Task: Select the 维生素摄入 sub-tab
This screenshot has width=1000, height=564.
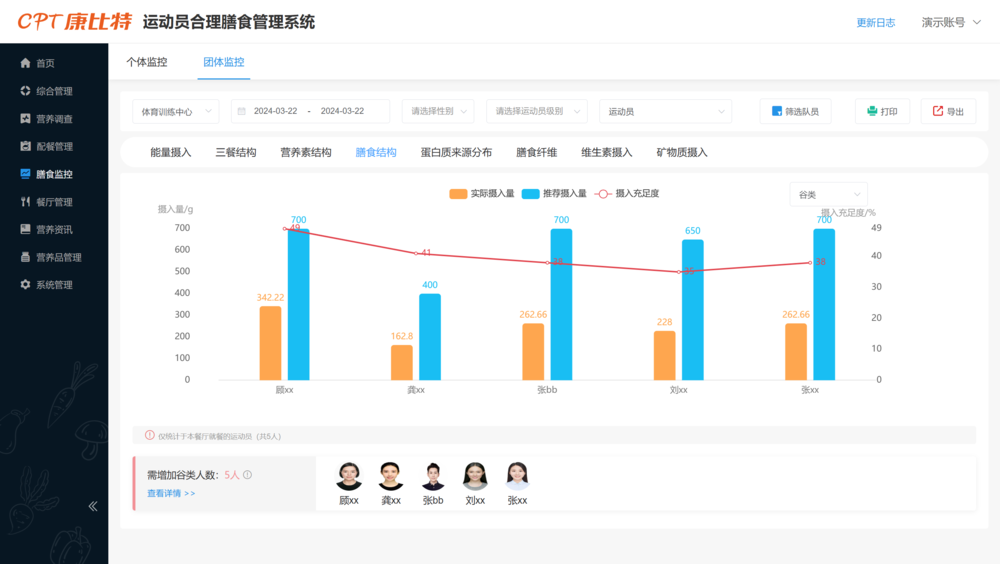Action: [607, 152]
